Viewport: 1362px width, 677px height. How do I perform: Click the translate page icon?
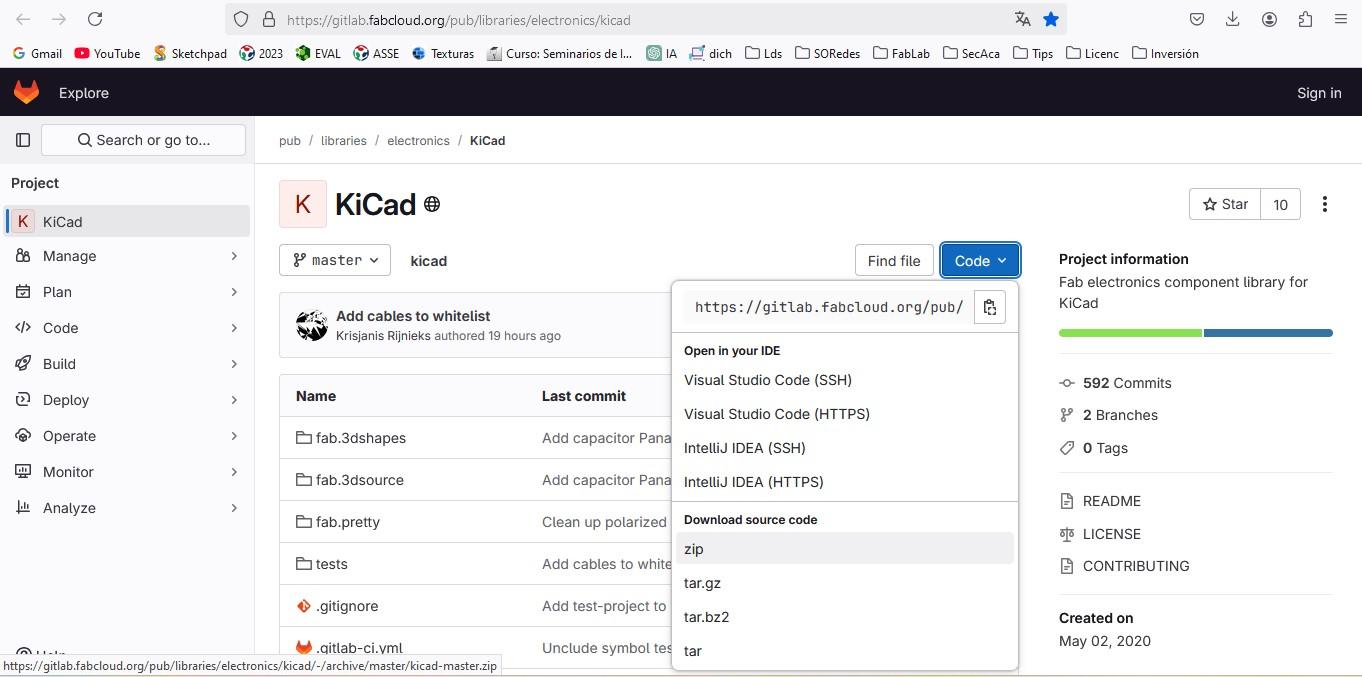(1022, 19)
